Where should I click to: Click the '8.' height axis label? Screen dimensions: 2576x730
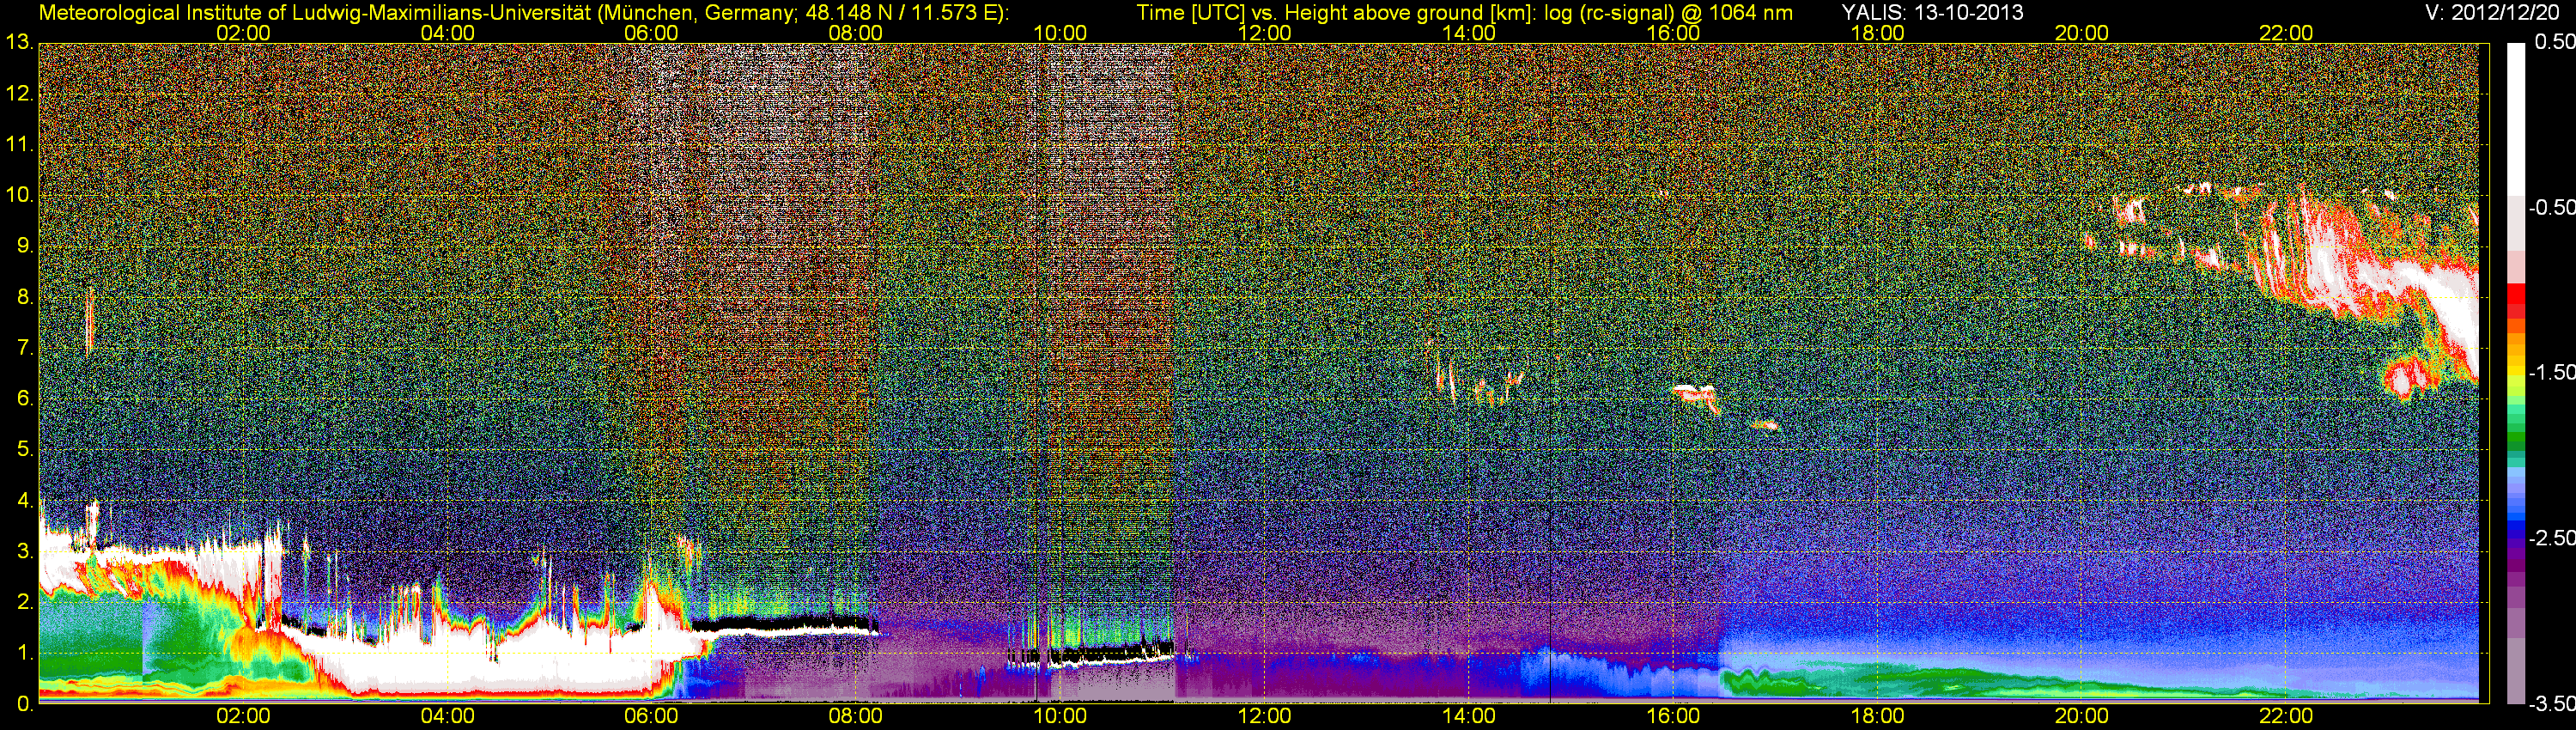26,297
